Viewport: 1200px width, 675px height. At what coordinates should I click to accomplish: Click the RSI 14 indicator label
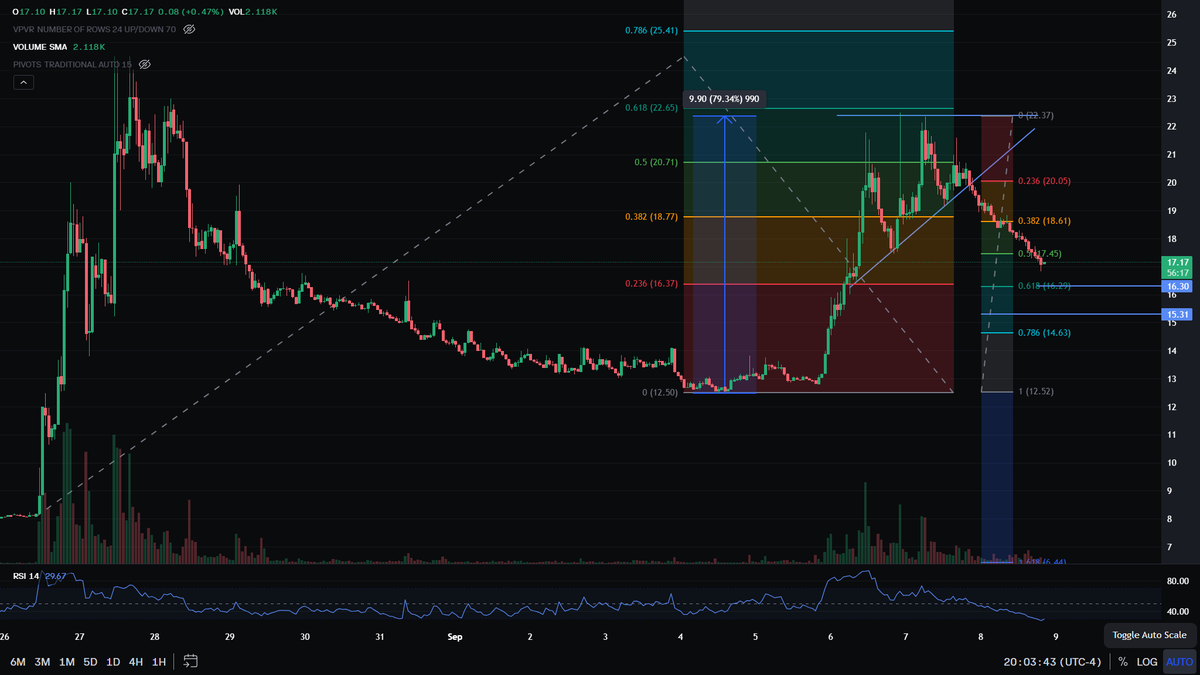[25, 575]
